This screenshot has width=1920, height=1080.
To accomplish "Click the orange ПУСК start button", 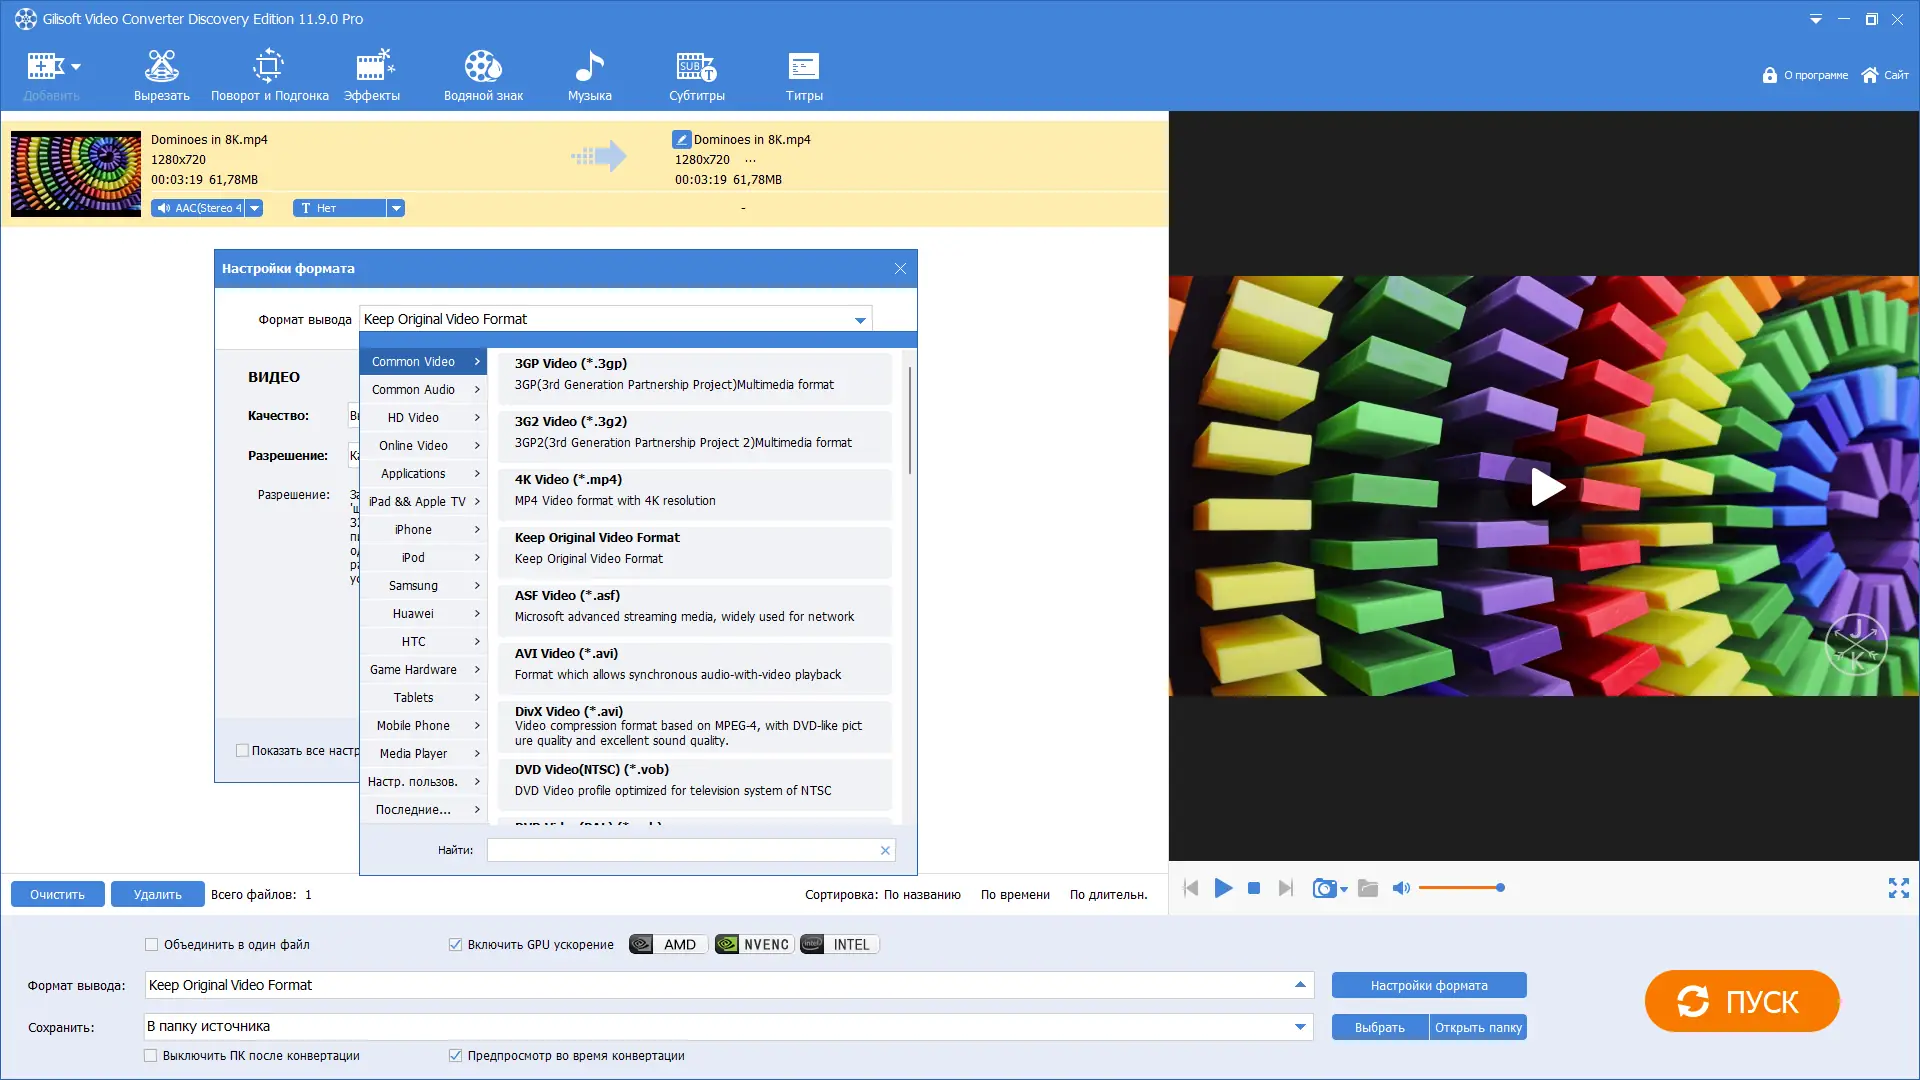I will pos(1741,1001).
